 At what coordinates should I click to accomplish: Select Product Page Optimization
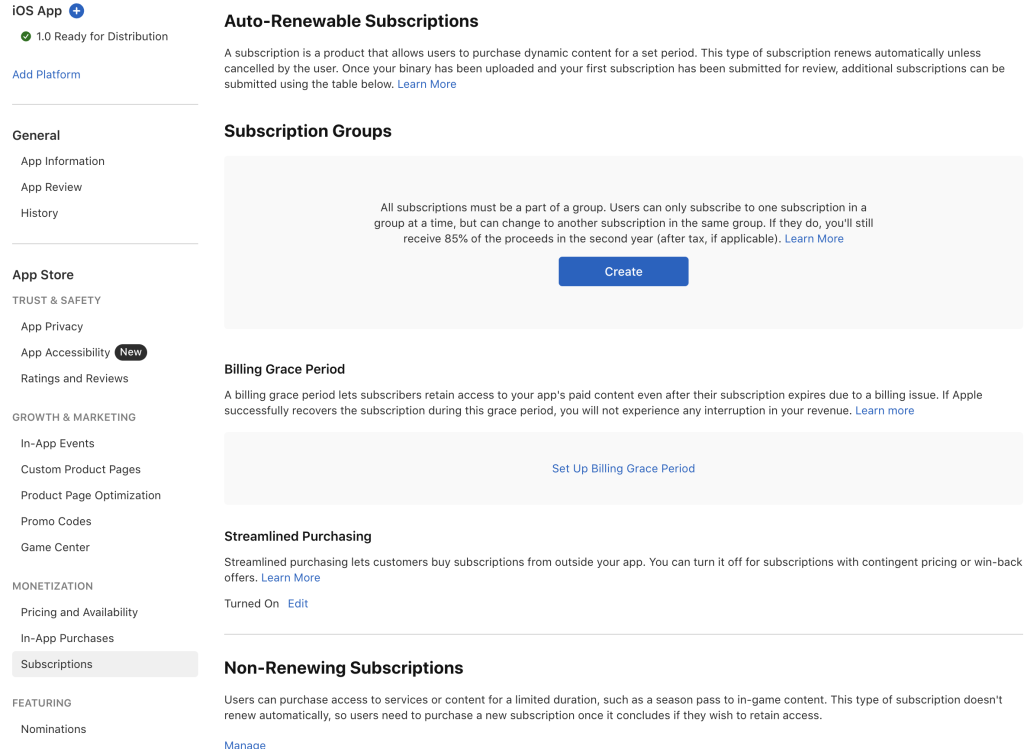click(x=91, y=496)
